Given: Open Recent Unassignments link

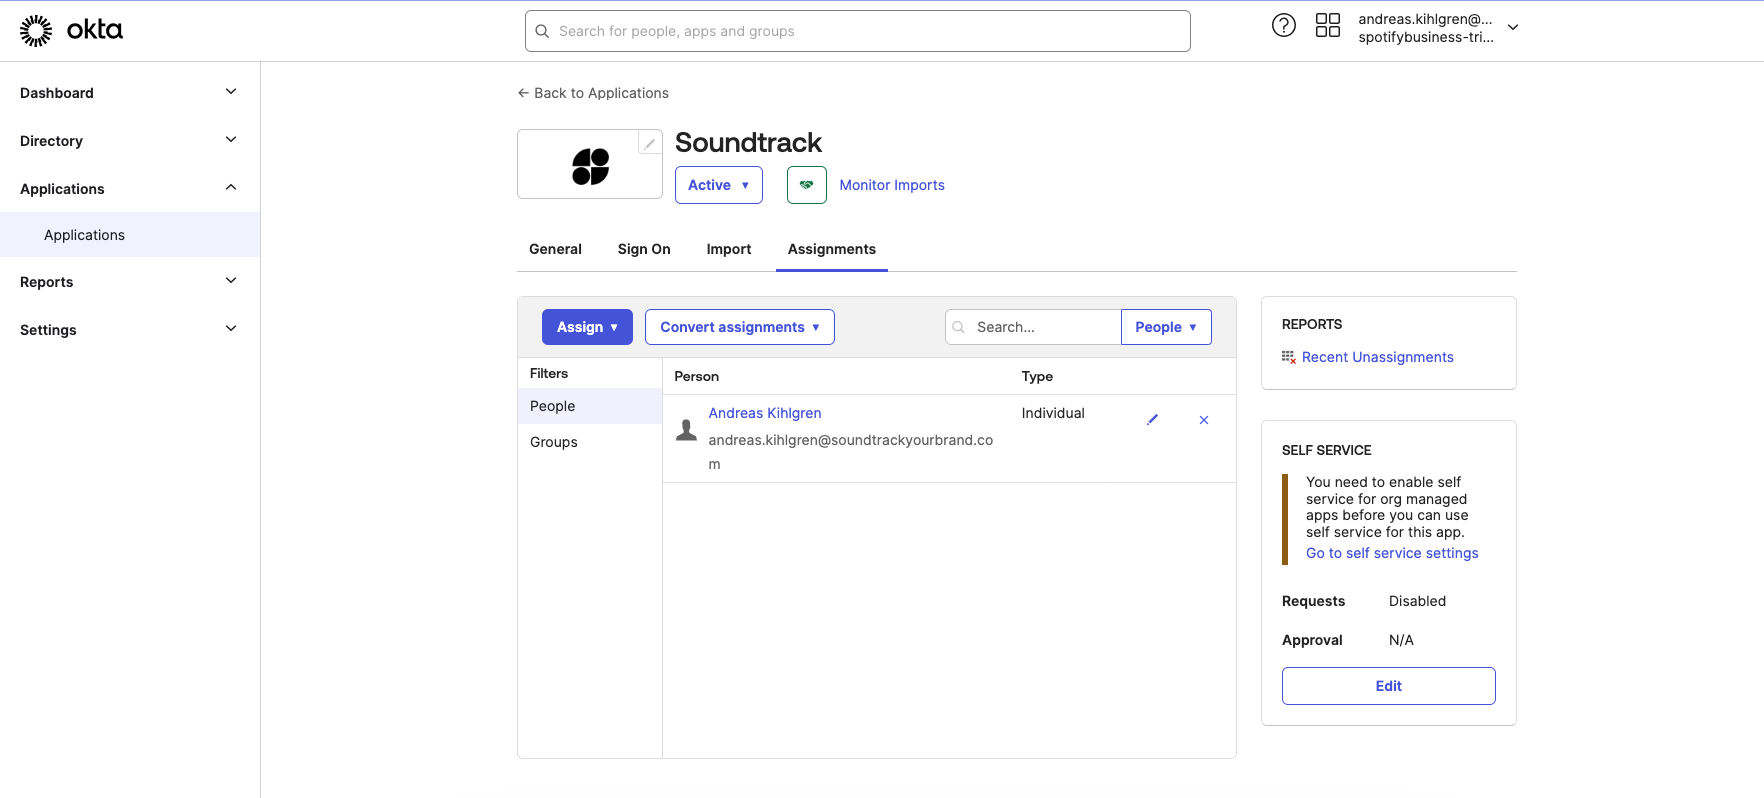Looking at the screenshot, I should pyautogui.click(x=1378, y=357).
